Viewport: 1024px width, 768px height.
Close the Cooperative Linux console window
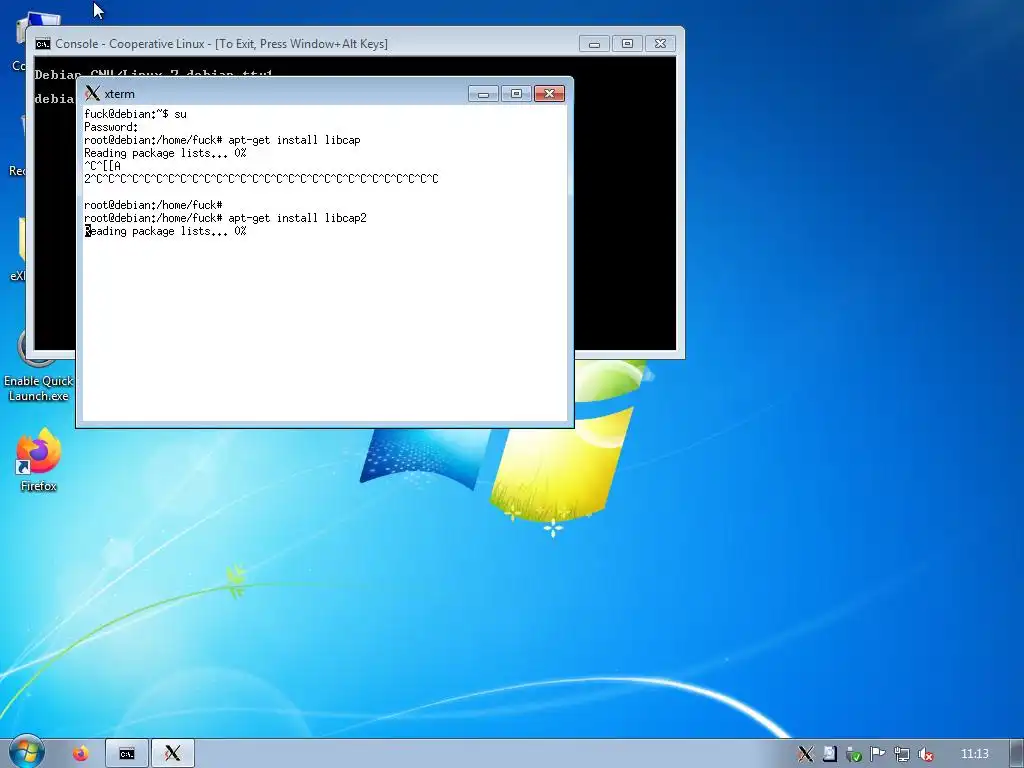tap(660, 44)
